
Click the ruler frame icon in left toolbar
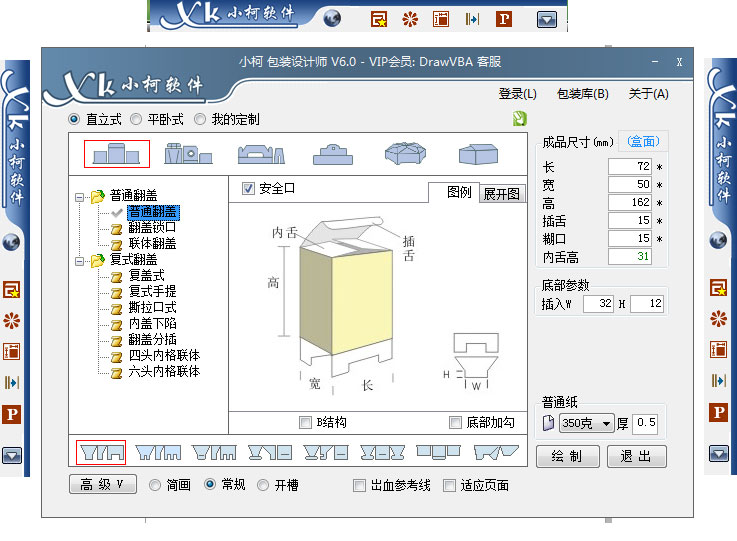(11, 352)
